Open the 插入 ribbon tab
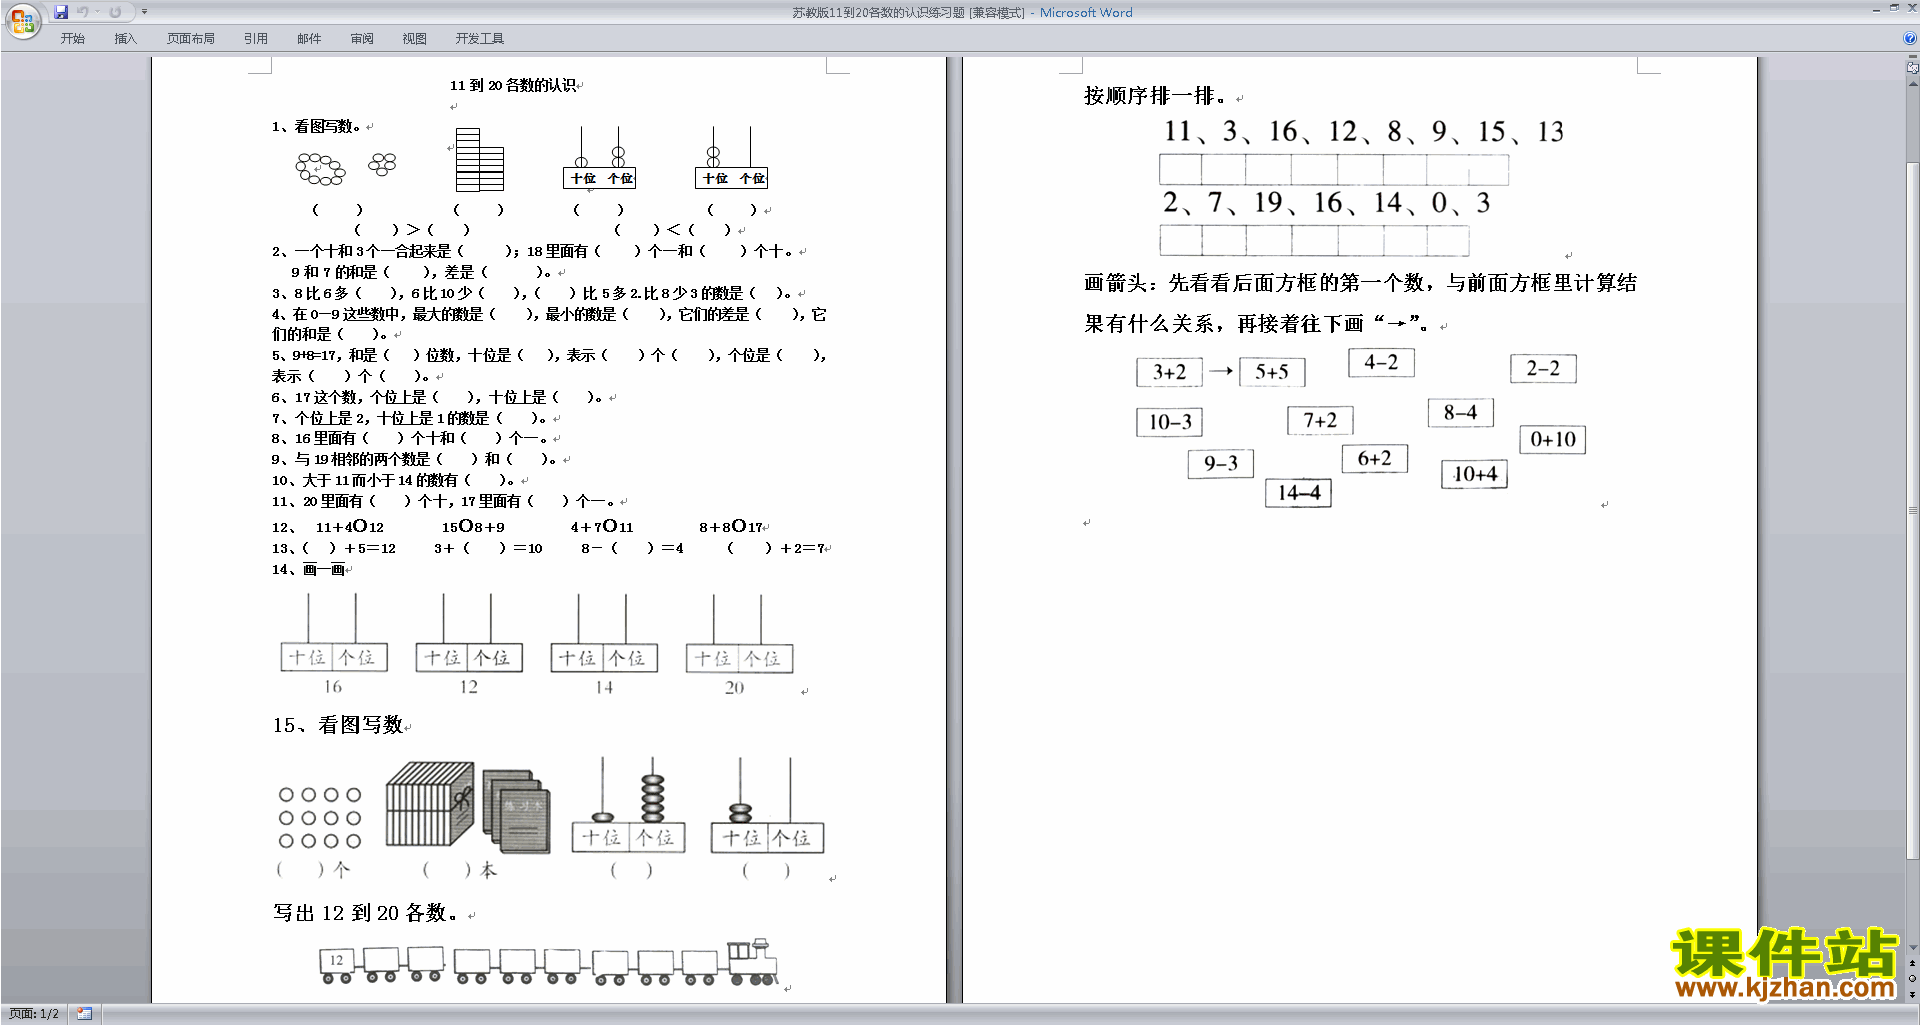Image resolution: width=1920 pixels, height=1025 pixels. click(125, 39)
